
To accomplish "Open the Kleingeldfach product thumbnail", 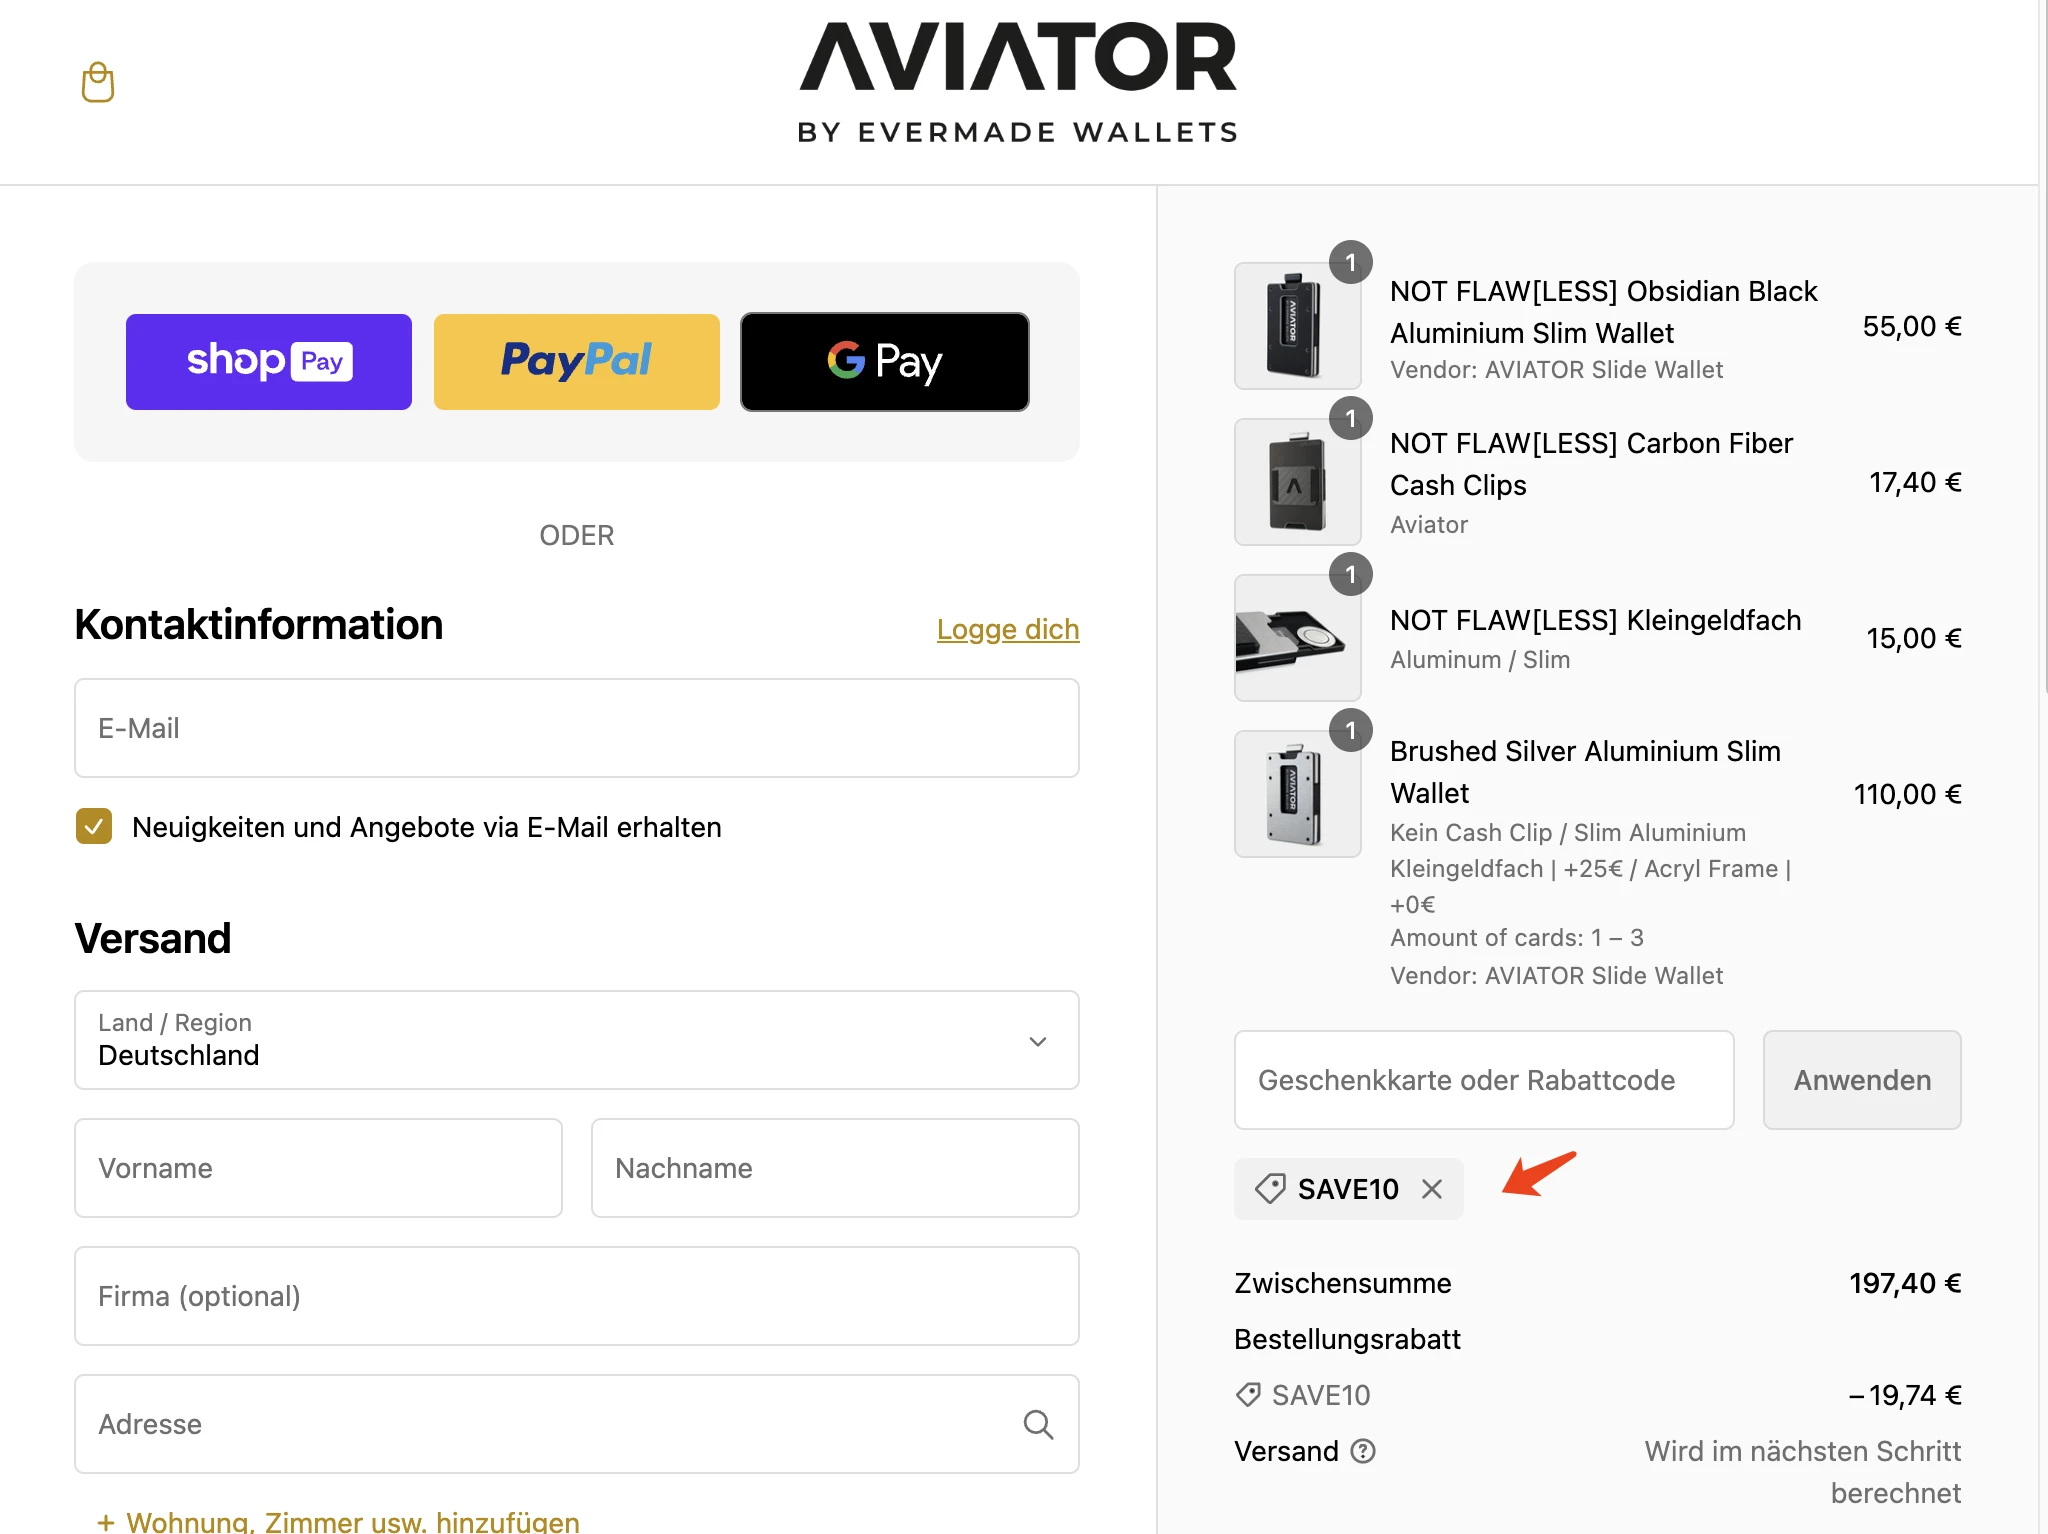I will [x=1298, y=638].
